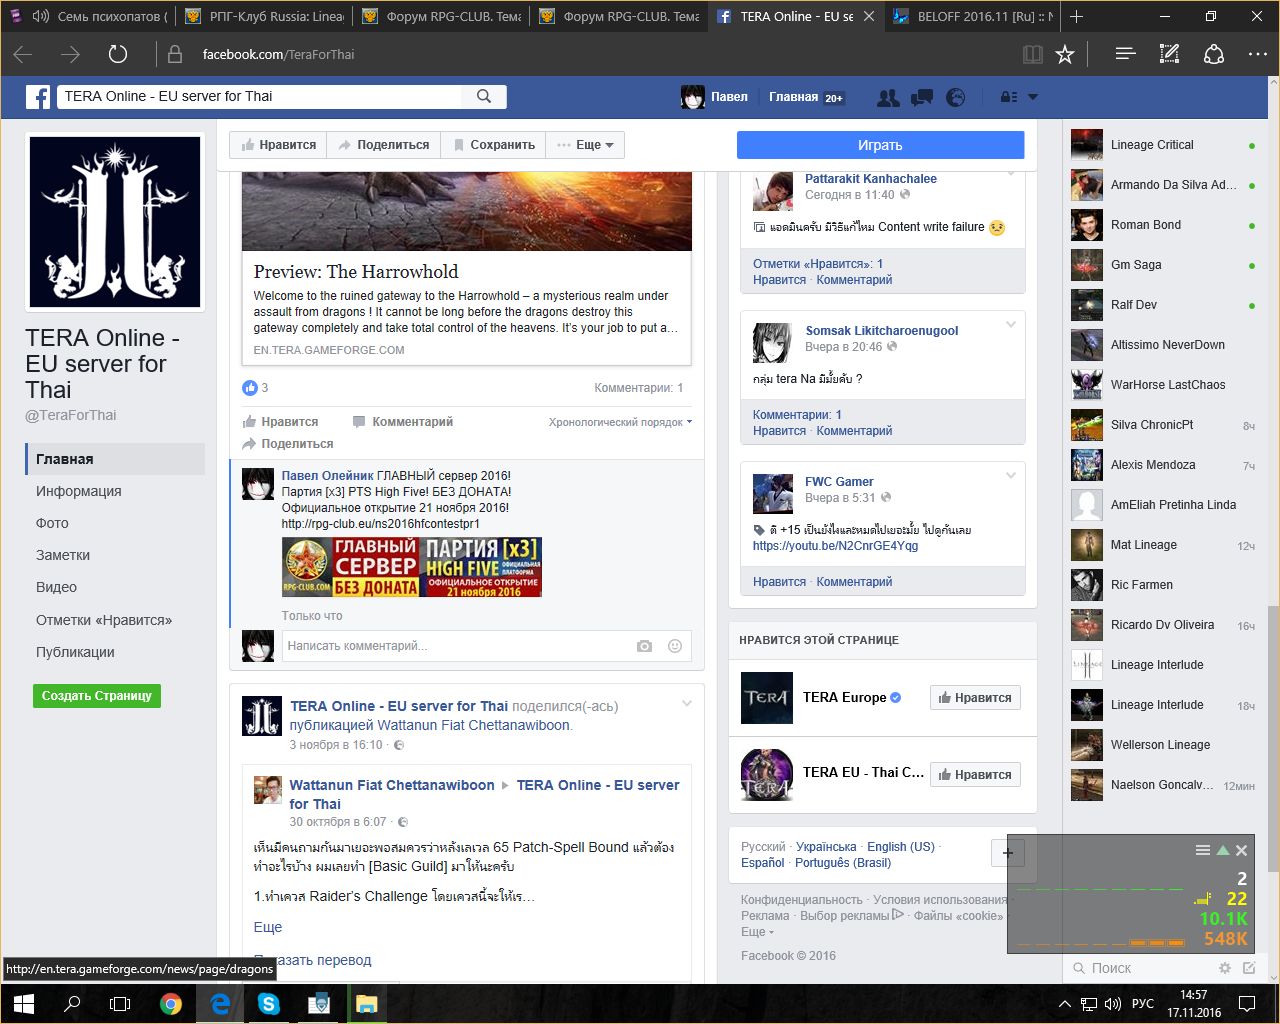Refresh the page in browser
The height and width of the screenshot is (1024, 1280).
(118, 54)
